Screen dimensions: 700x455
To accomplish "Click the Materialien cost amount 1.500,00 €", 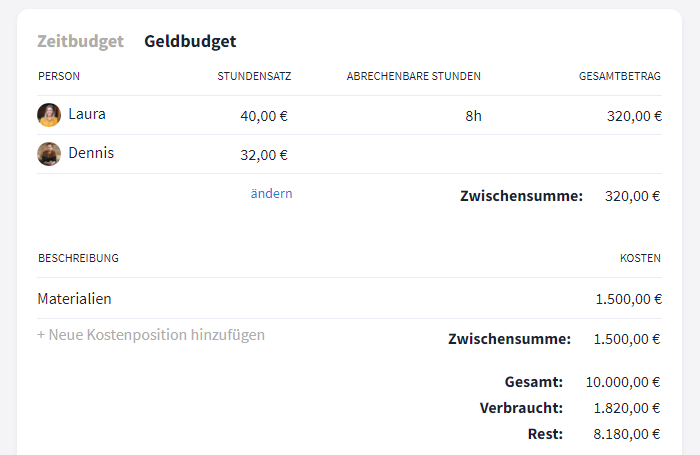I will (x=627, y=299).
